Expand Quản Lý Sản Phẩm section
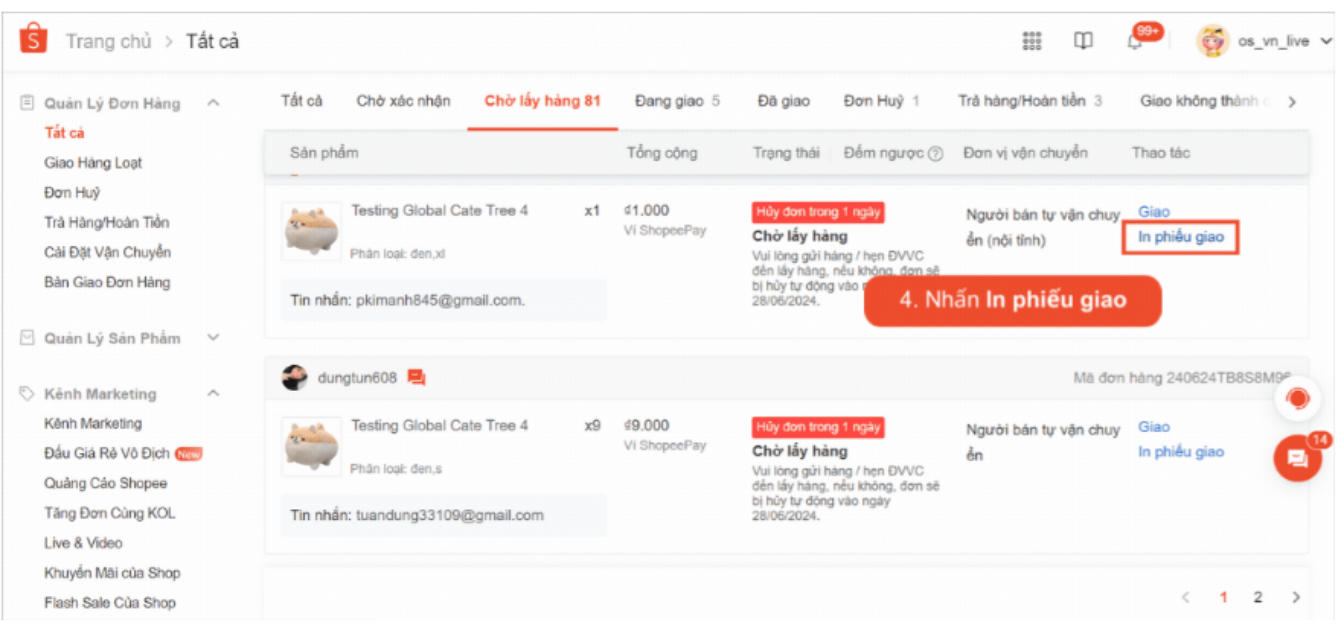1344x626 pixels. coord(213,338)
